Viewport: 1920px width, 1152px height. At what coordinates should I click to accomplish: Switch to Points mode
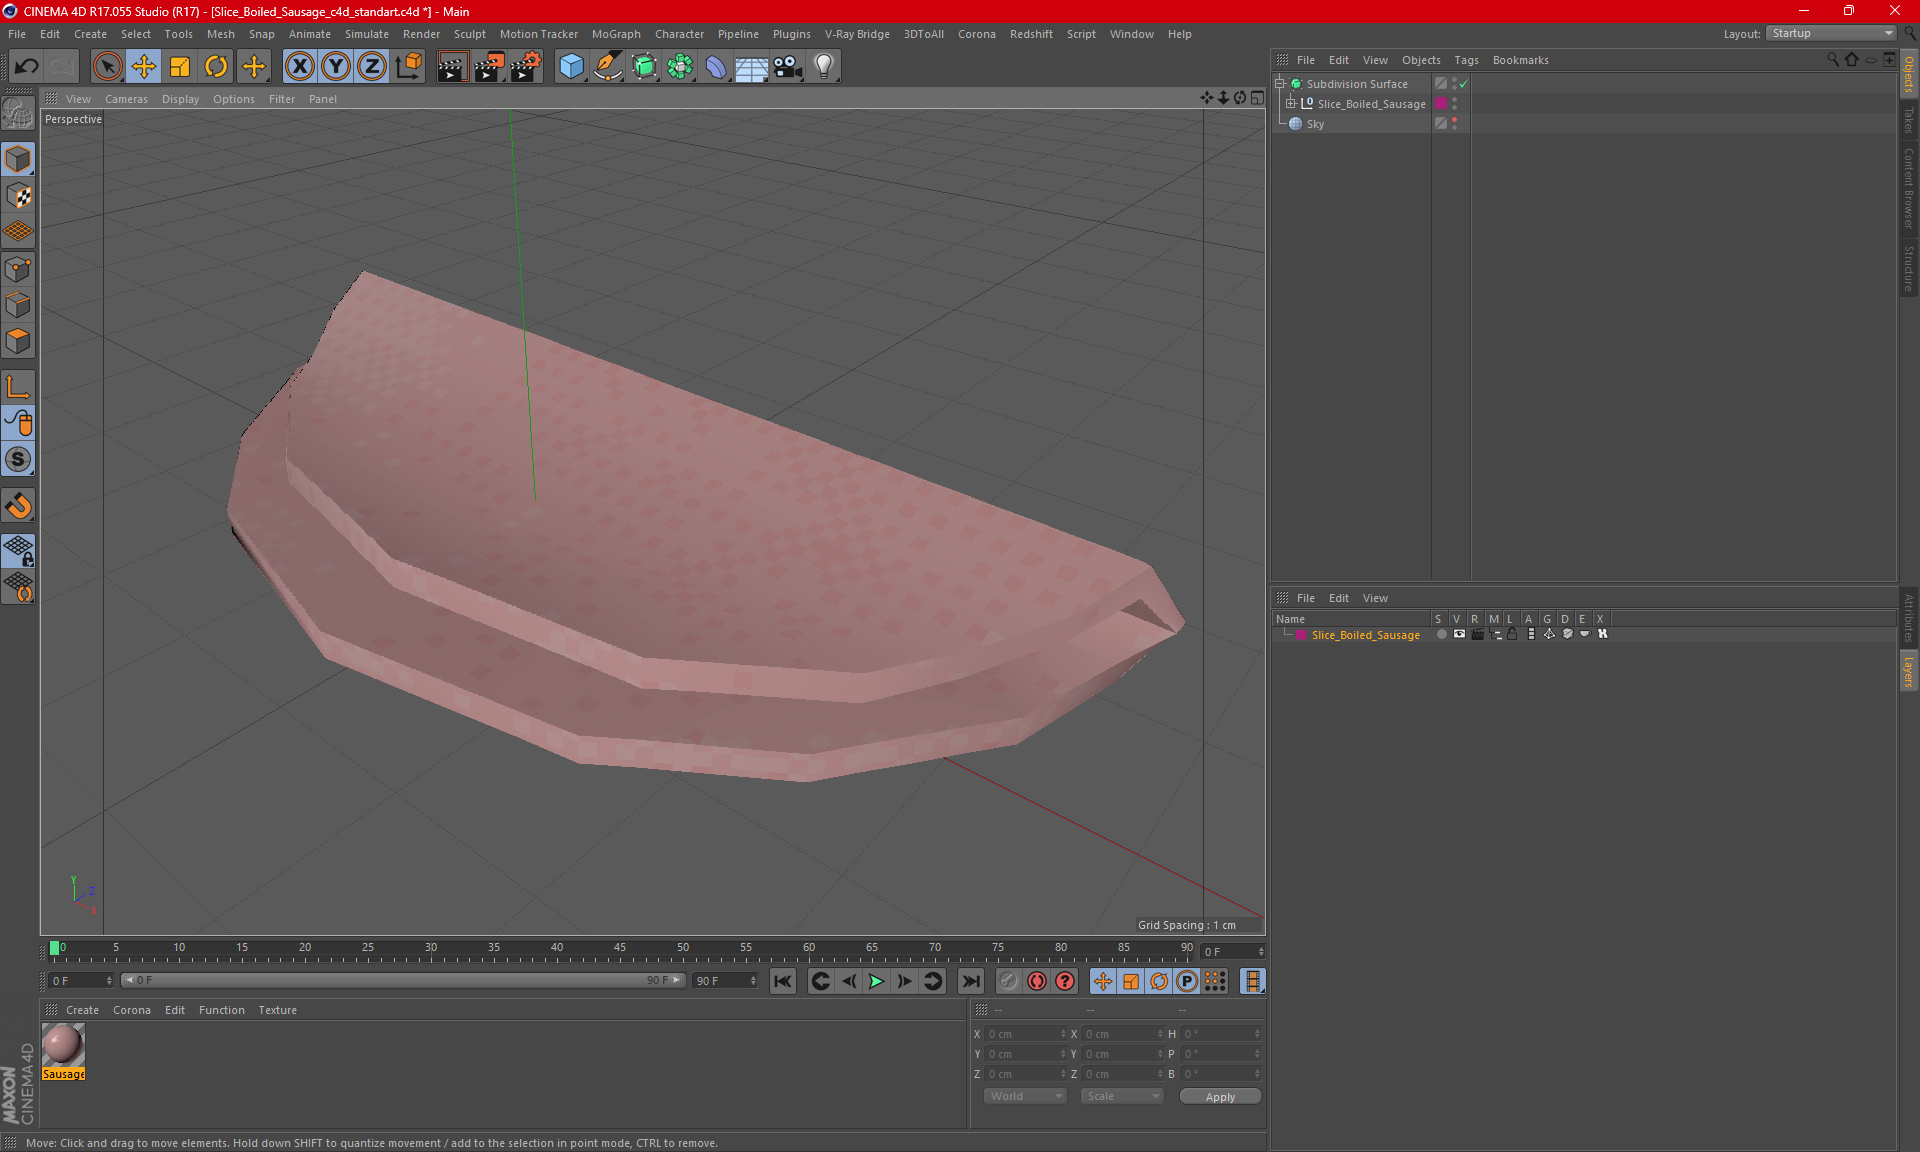pyautogui.click(x=18, y=269)
